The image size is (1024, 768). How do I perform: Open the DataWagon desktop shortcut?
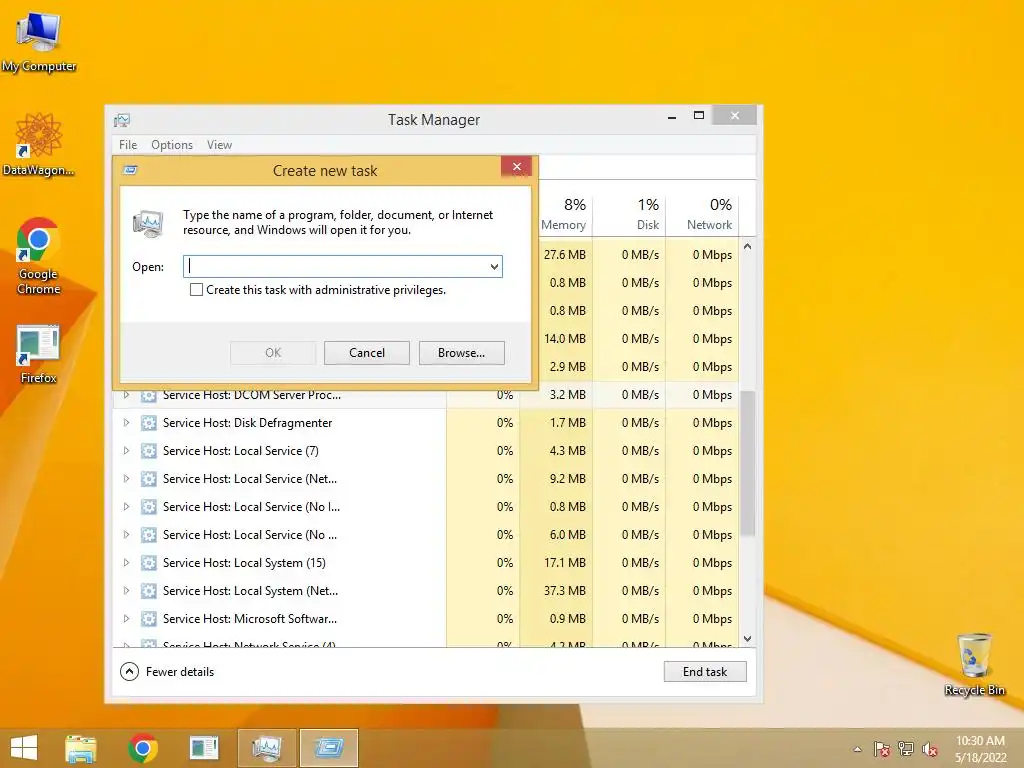(x=38, y=145)
